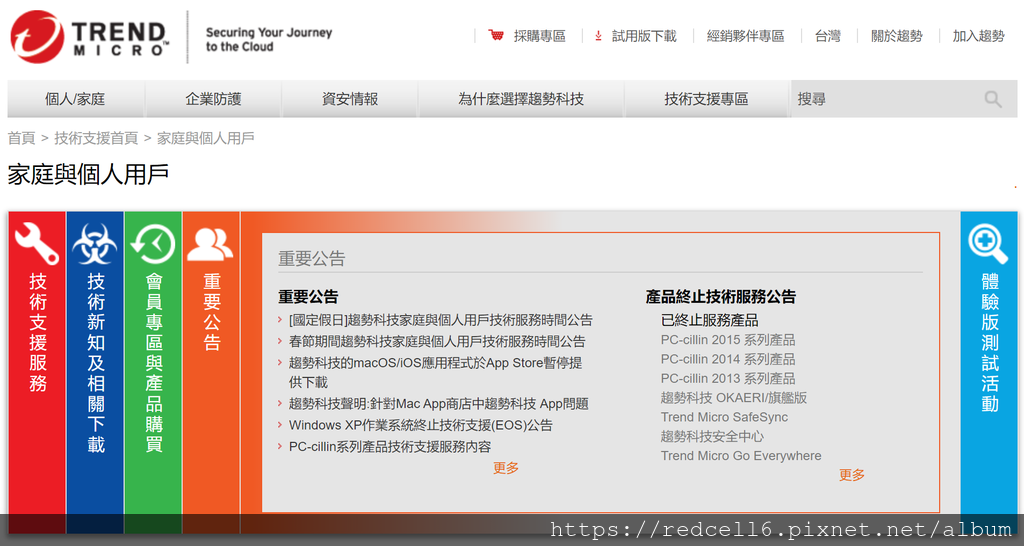Click 家庭與個人用戶 breadcrumb
Viewport: 1024px width, 546px height.
click(x=206, y=138)
